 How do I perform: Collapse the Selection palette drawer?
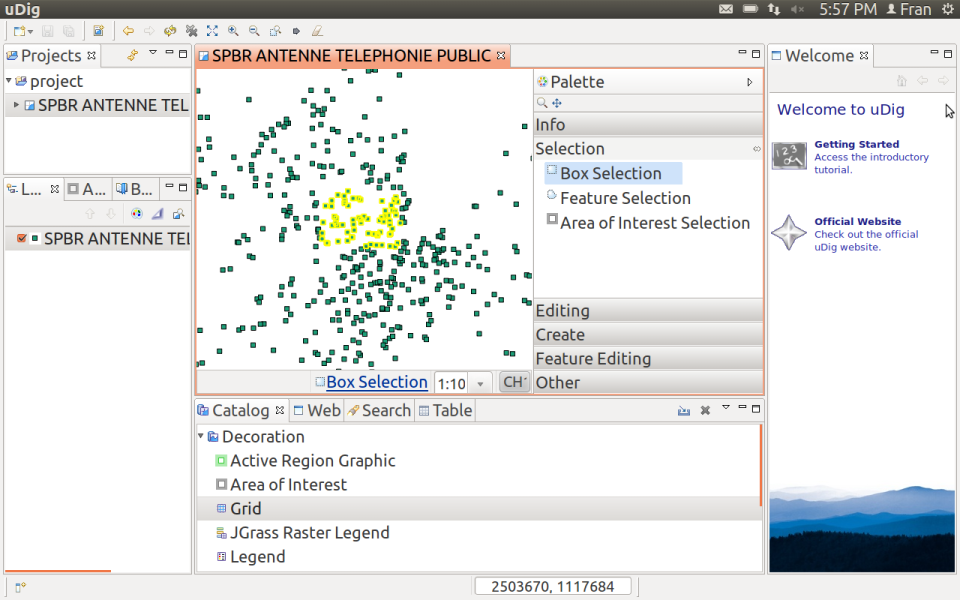click(x=648, y=149)
